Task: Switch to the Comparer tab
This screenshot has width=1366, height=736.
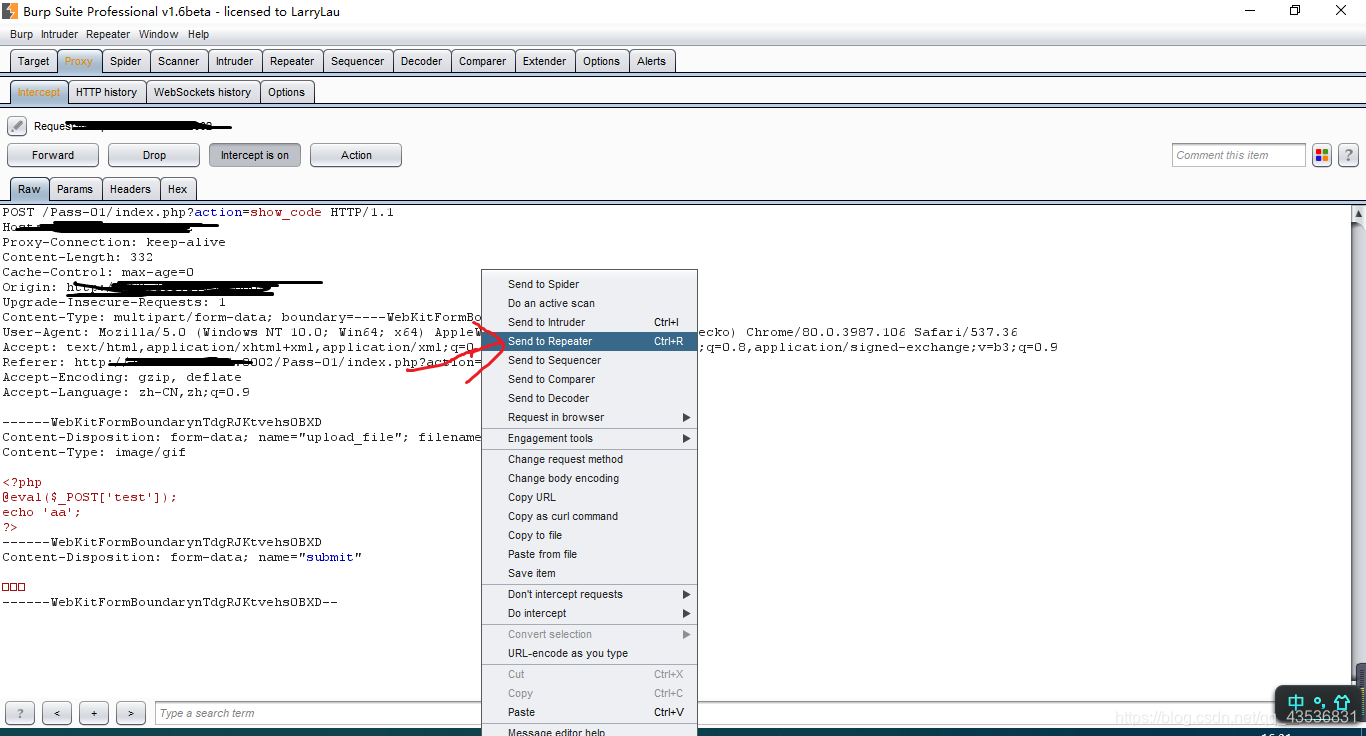Action: point(483,61)
